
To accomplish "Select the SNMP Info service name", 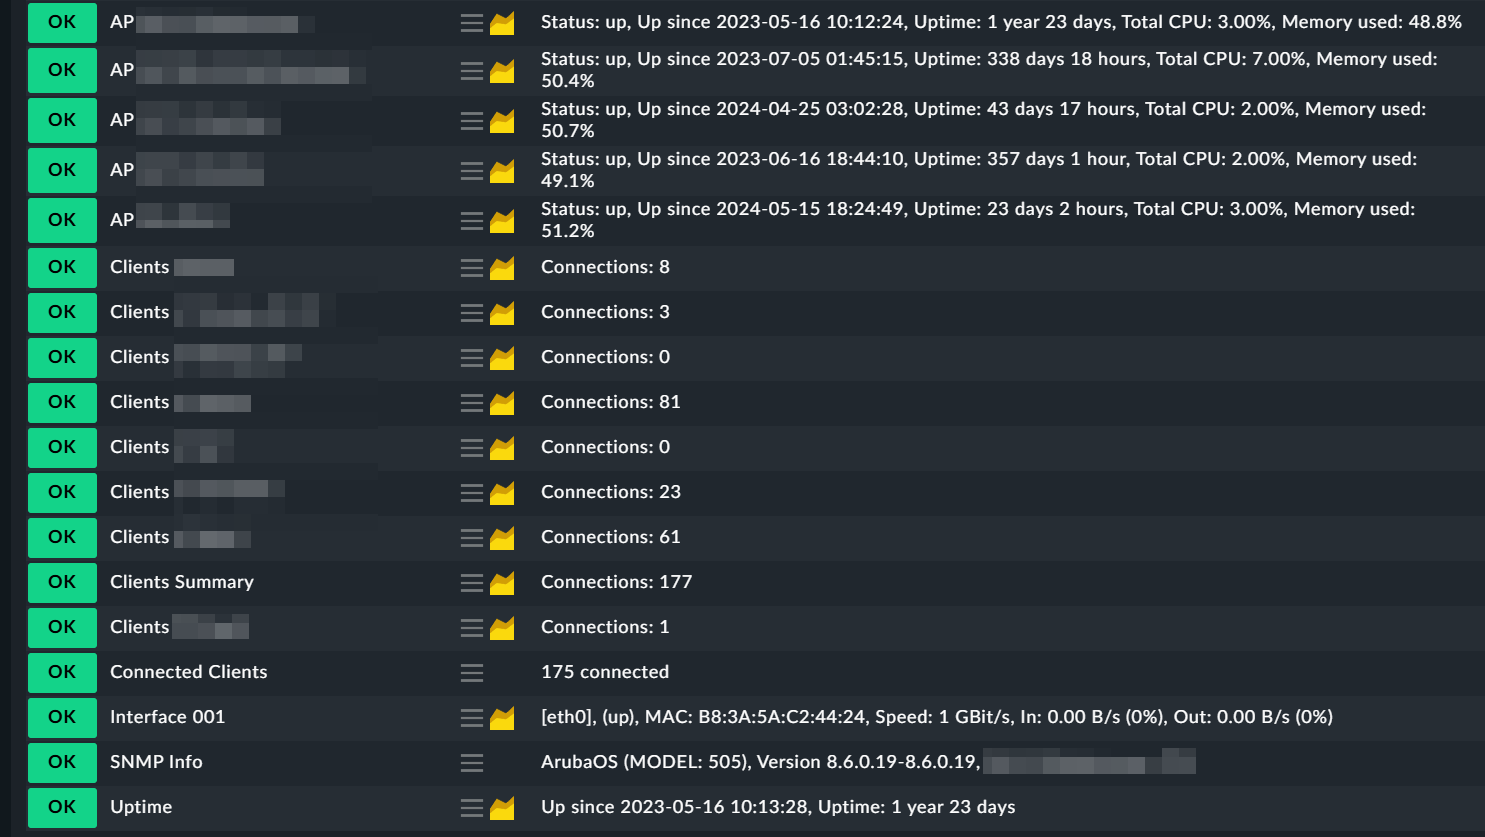I will tap(156, 762).
